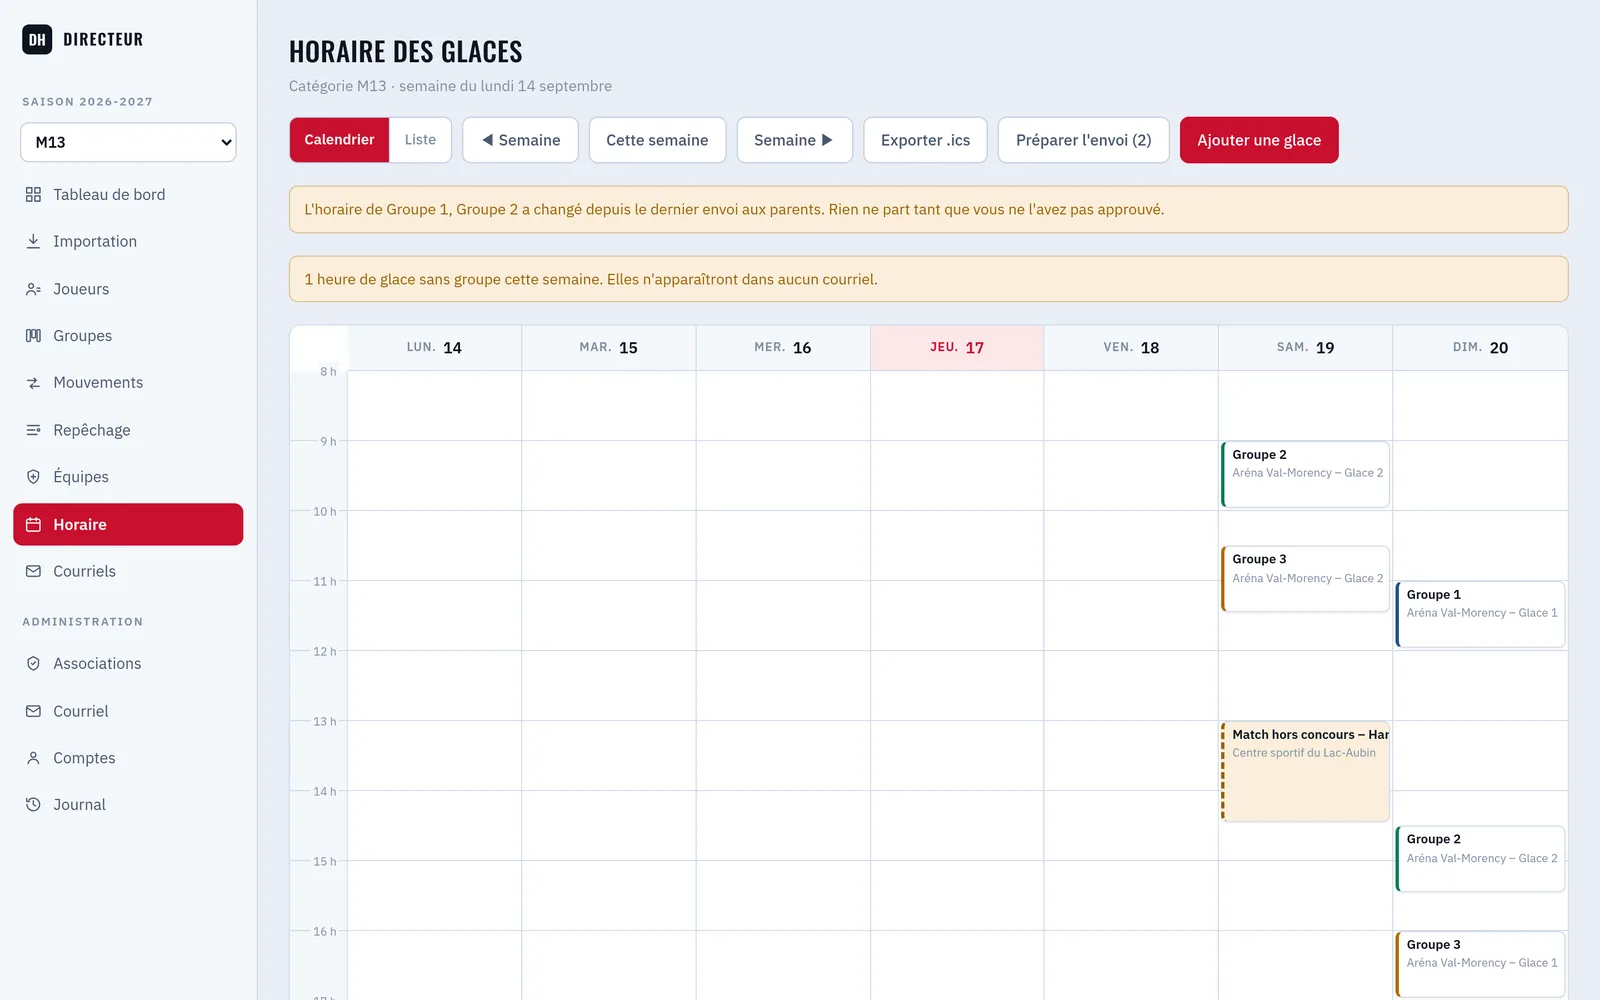Click the Équipes shield icon

pyautogui.click(x=33, y=477)
